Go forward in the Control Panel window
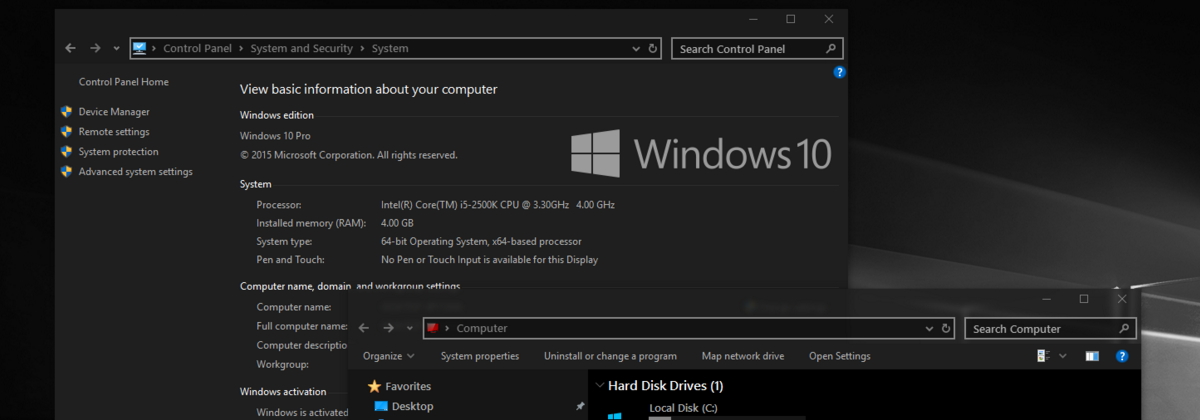 click(95, 48)
